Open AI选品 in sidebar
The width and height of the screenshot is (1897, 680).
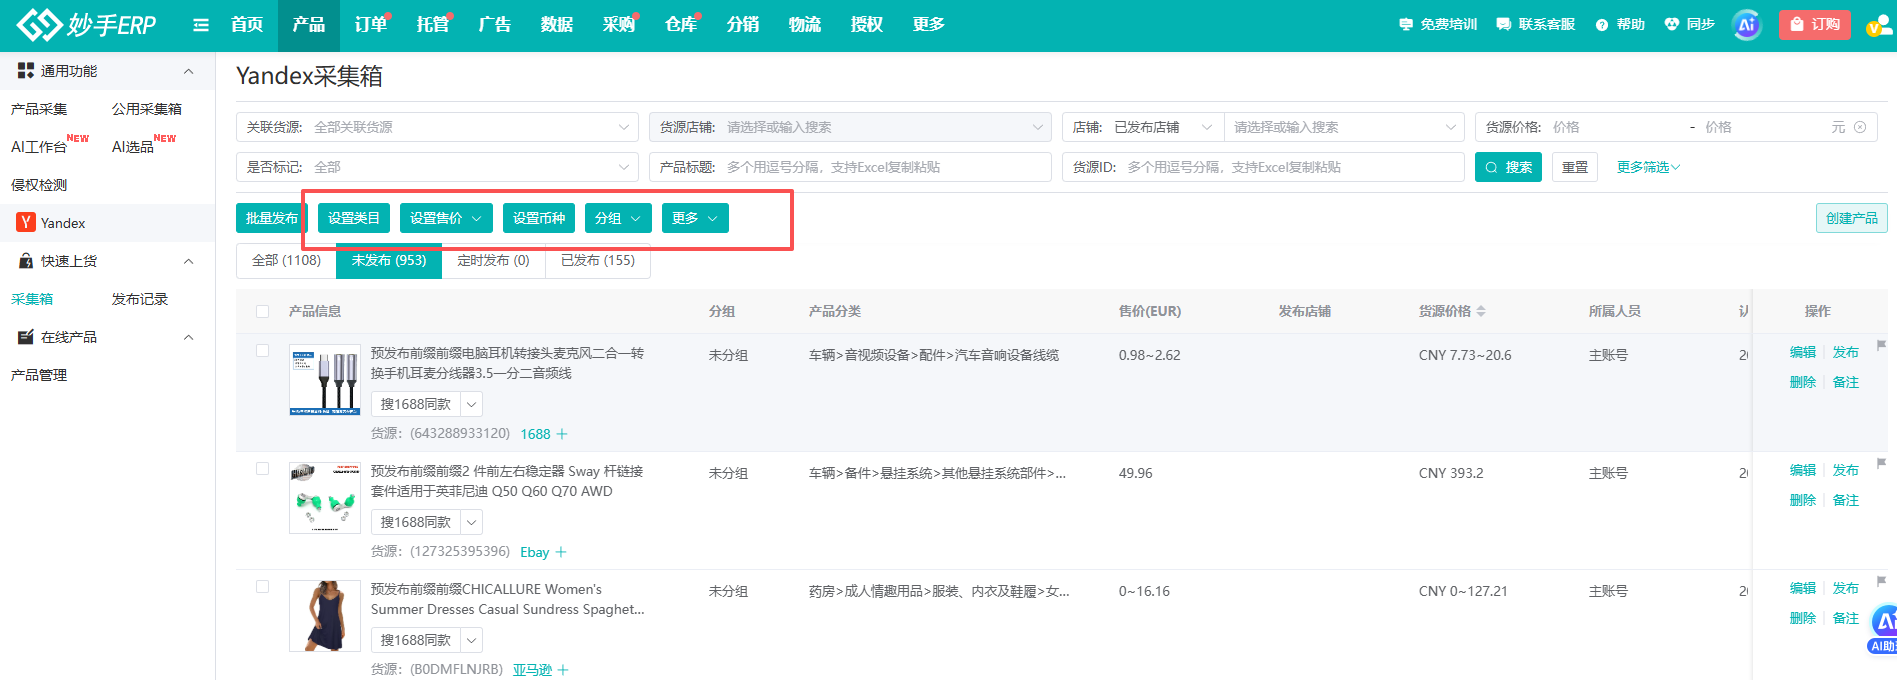(133, 147)
